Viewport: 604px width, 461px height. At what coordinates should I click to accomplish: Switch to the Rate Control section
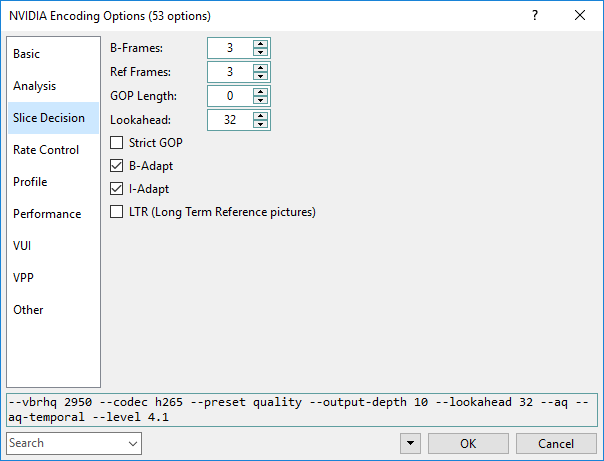click(46, 150)
